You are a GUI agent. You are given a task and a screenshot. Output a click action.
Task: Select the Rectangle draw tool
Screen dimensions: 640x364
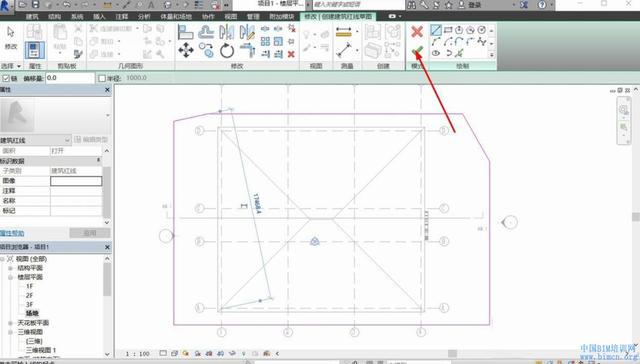(448, 30)
